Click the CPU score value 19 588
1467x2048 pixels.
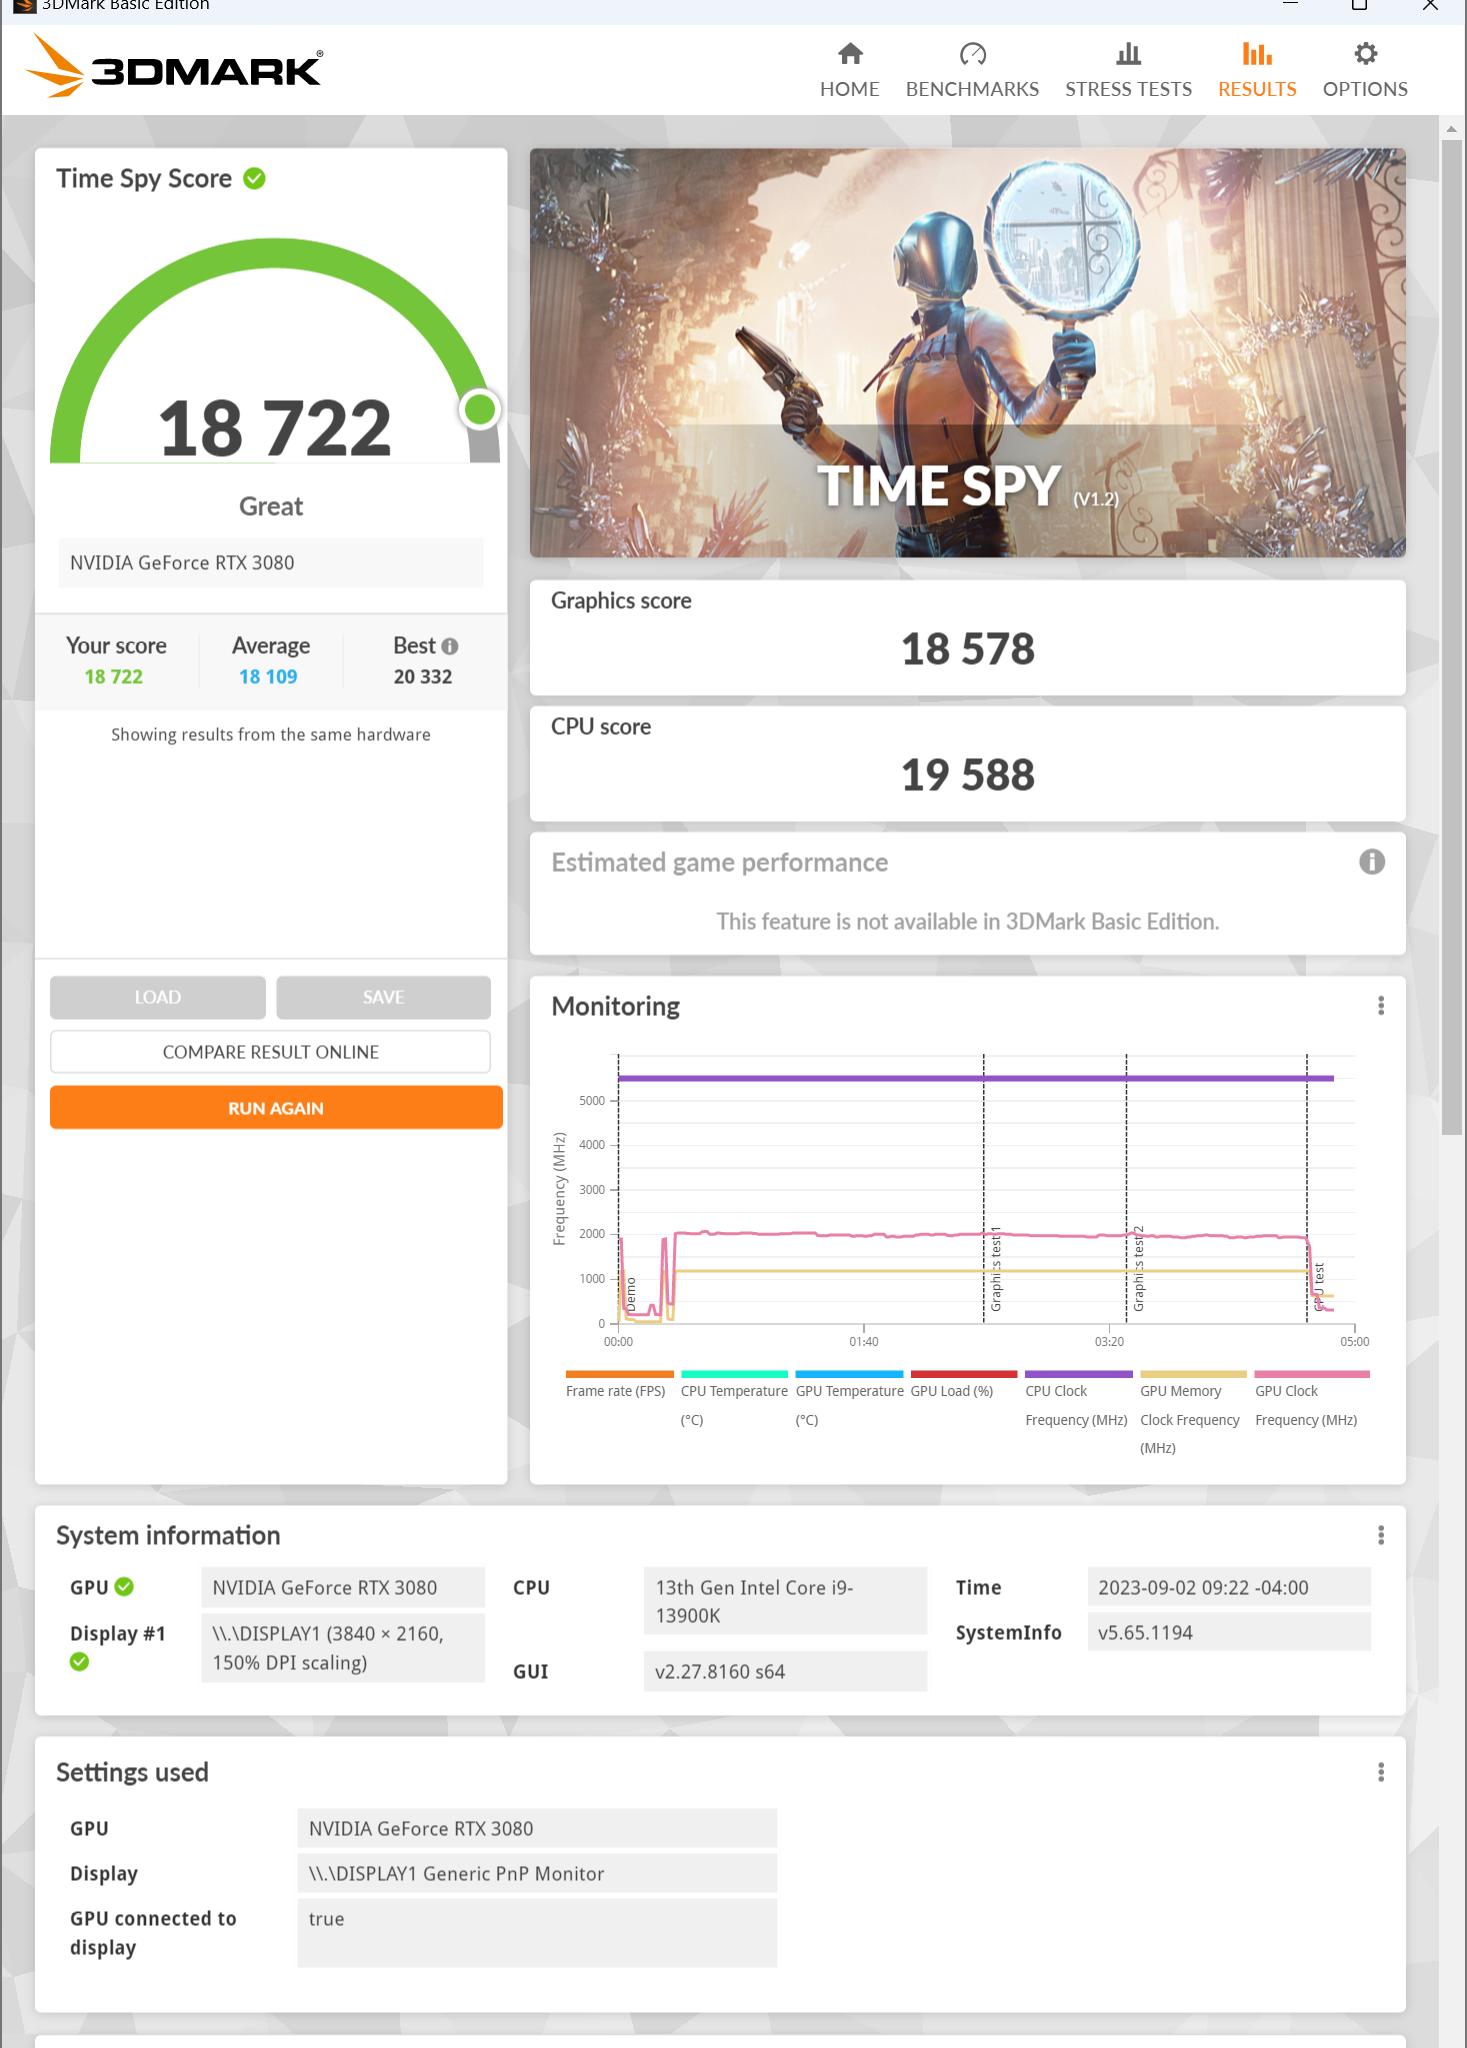click(x=968, y=775)
